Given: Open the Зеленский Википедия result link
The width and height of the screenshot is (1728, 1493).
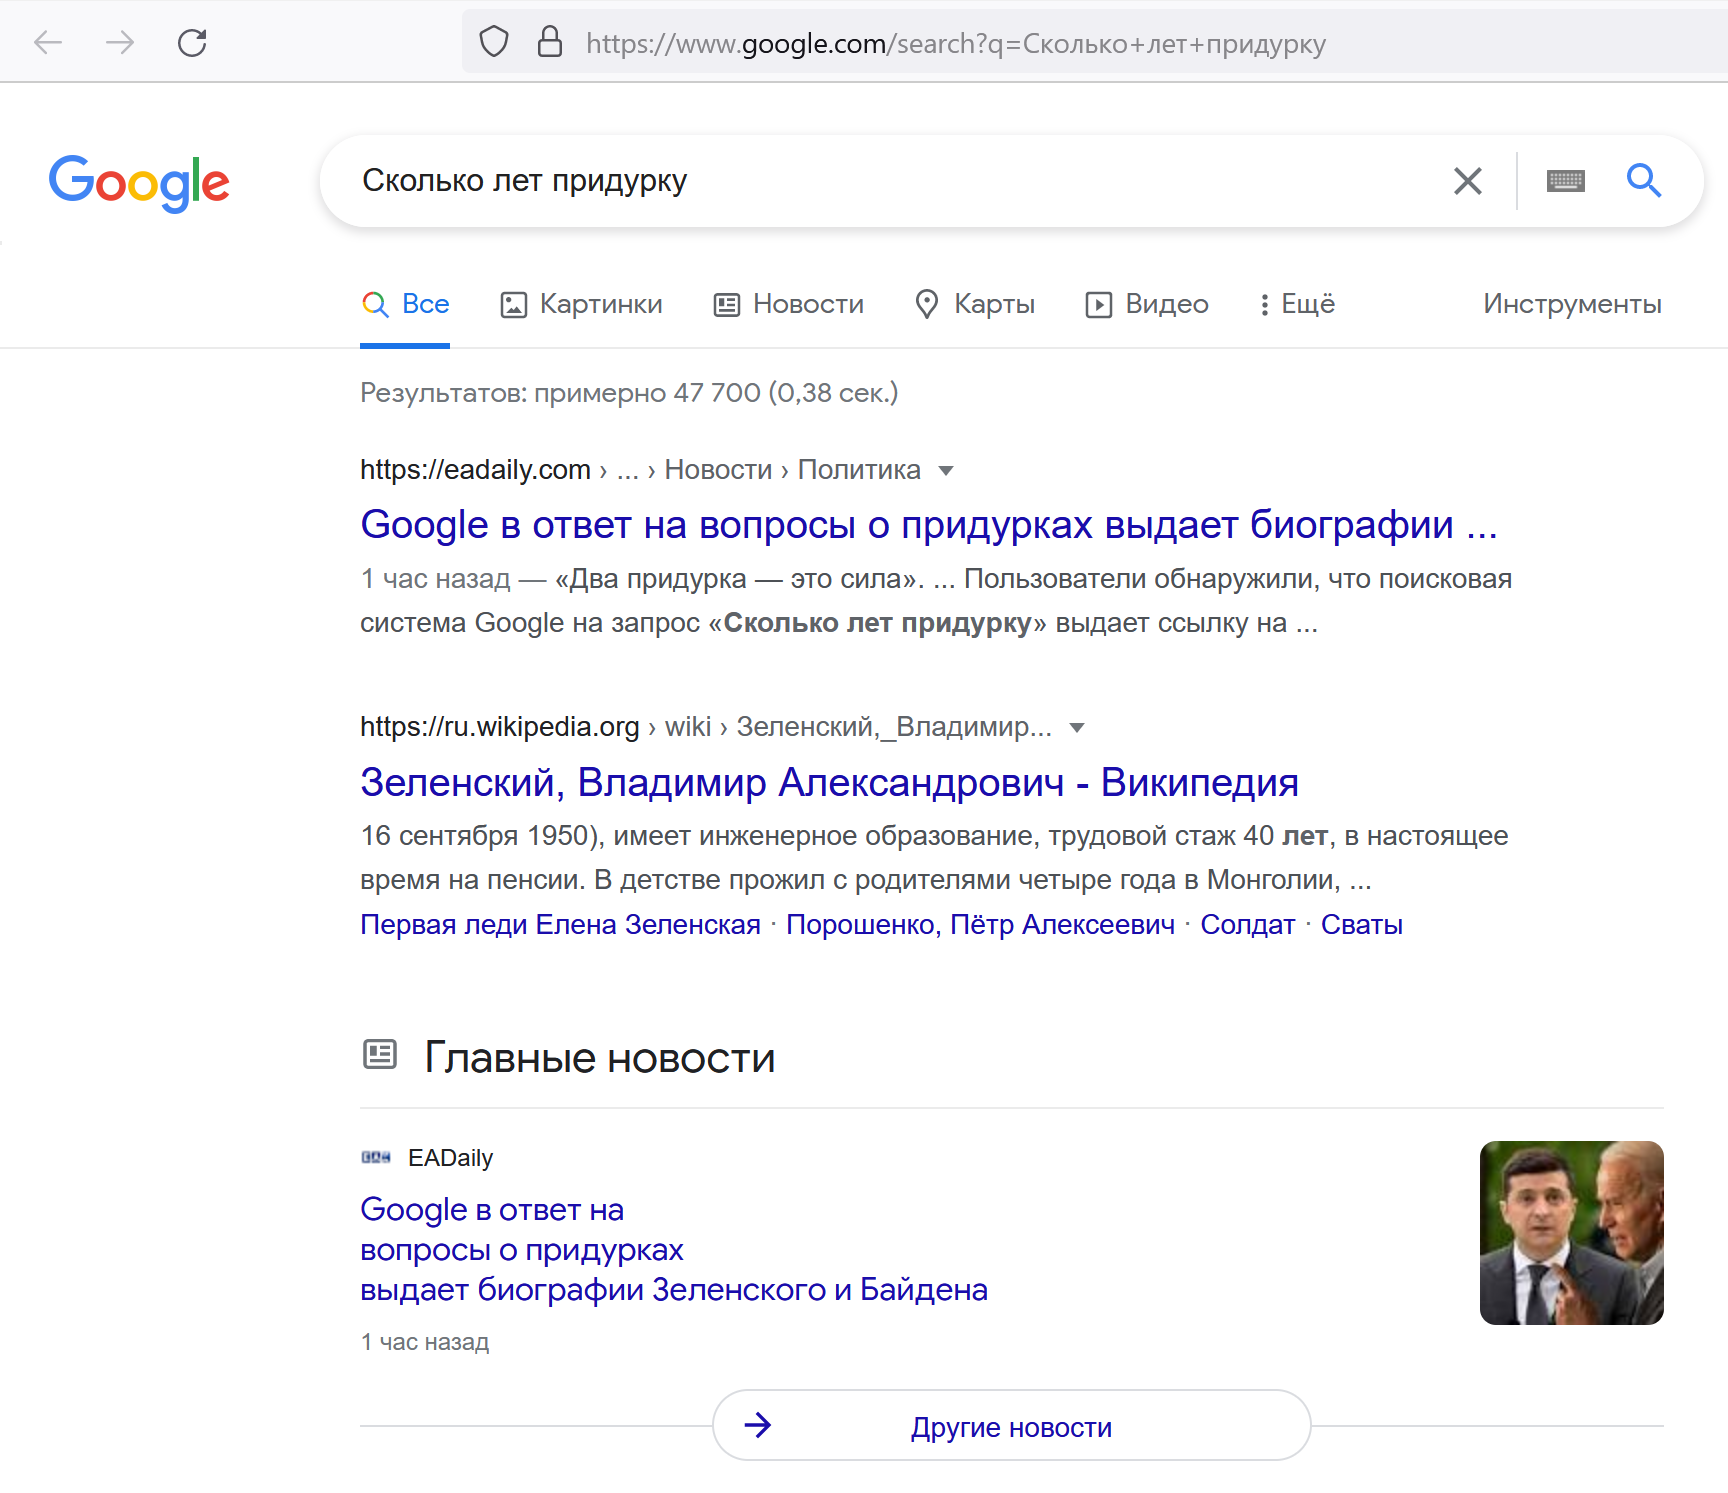Looking at the screenshot, I should pos(829,783).
